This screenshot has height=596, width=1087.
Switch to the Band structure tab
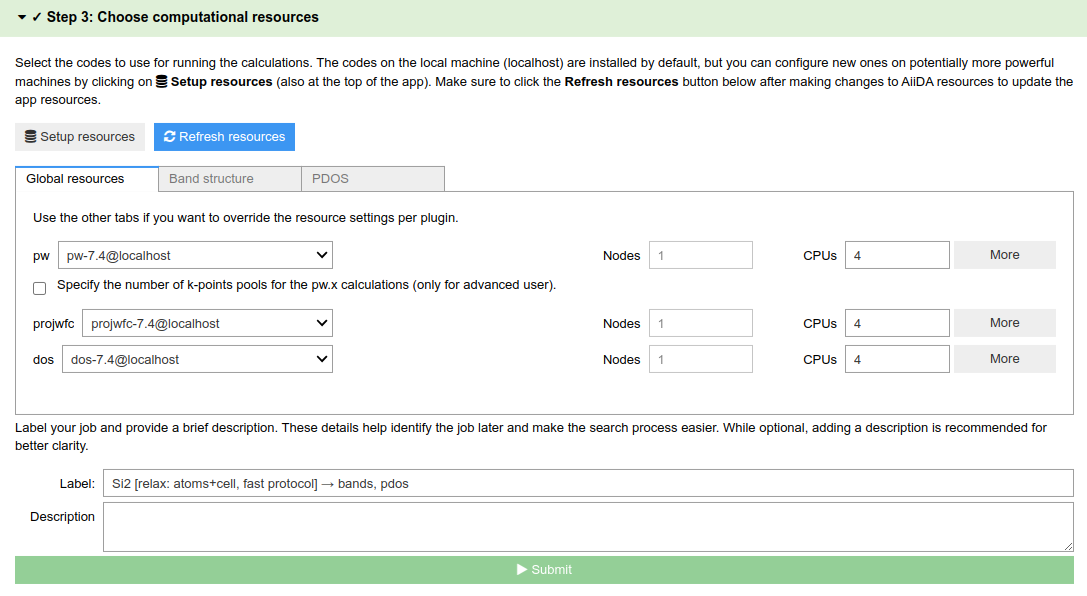[229, 178]
